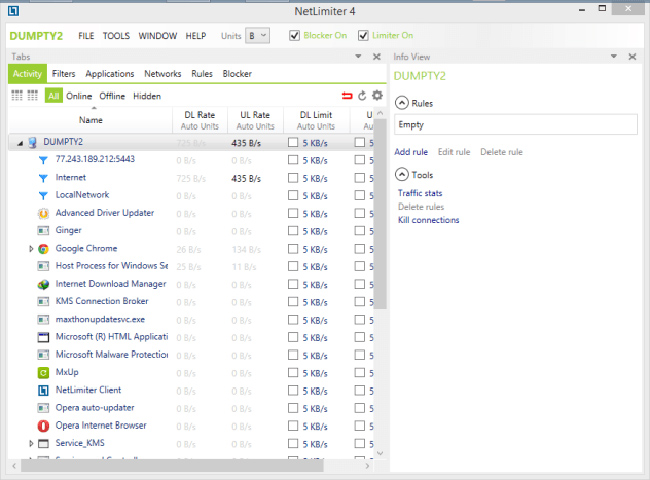
Task: Click the NetLimiter logo in title bar
Action: point(13,11)
